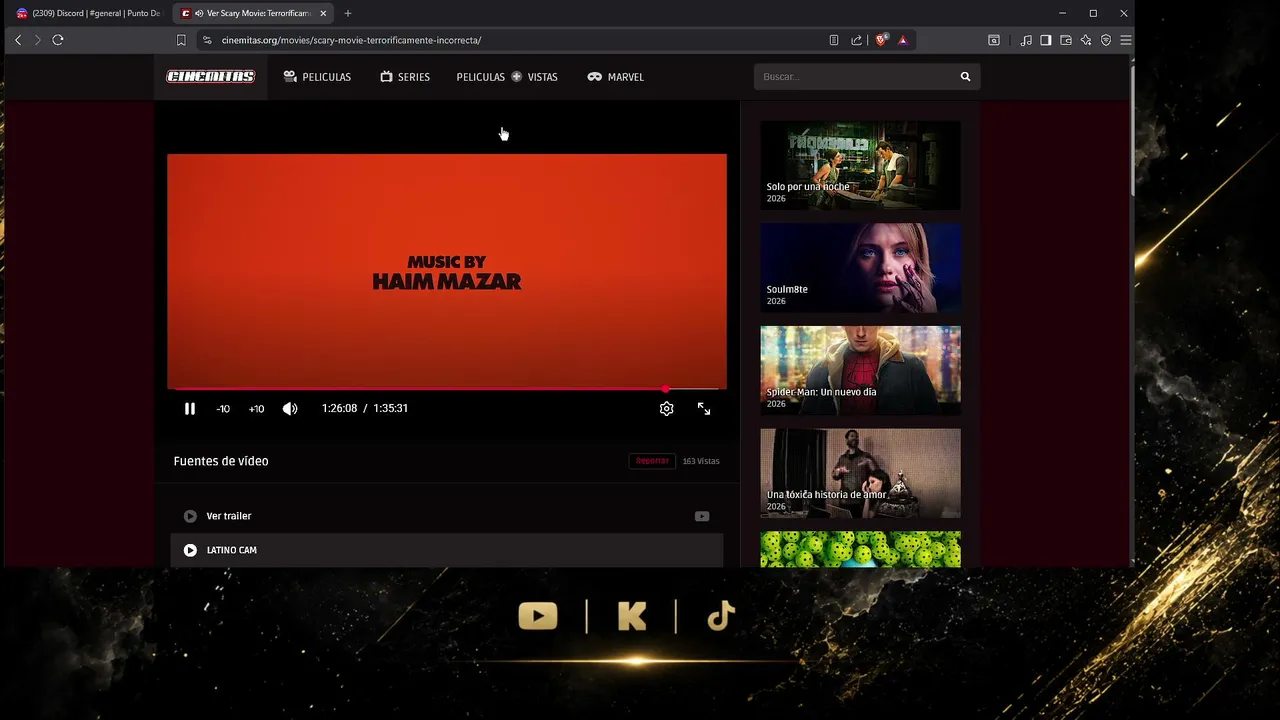Screen dimensions: 1280x720
Task: Open the SERIES menu item
Action: click(405, 77)
